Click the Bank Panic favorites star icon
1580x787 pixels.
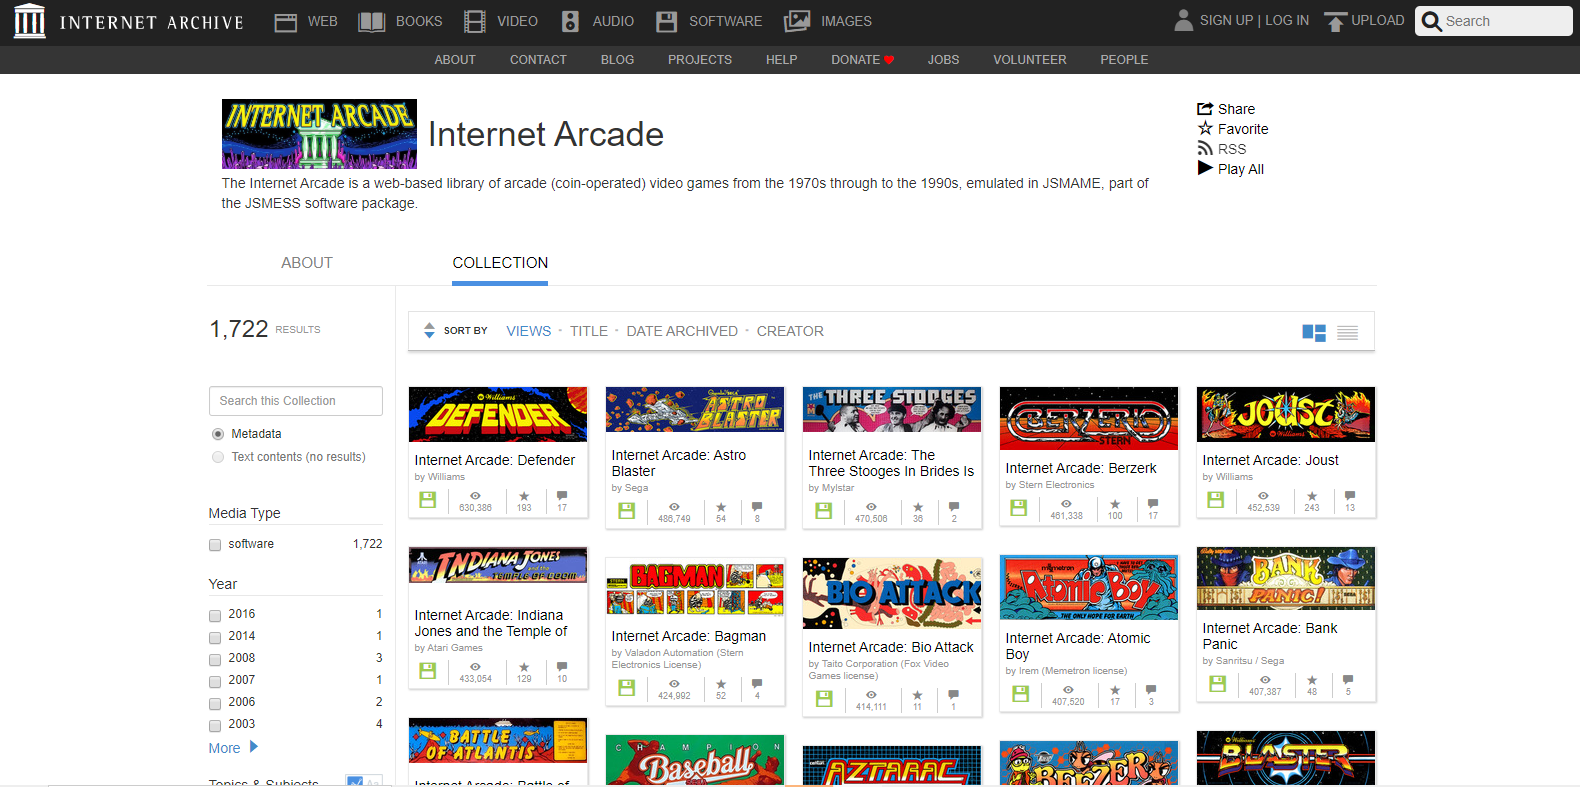(x=1312, y=680)
